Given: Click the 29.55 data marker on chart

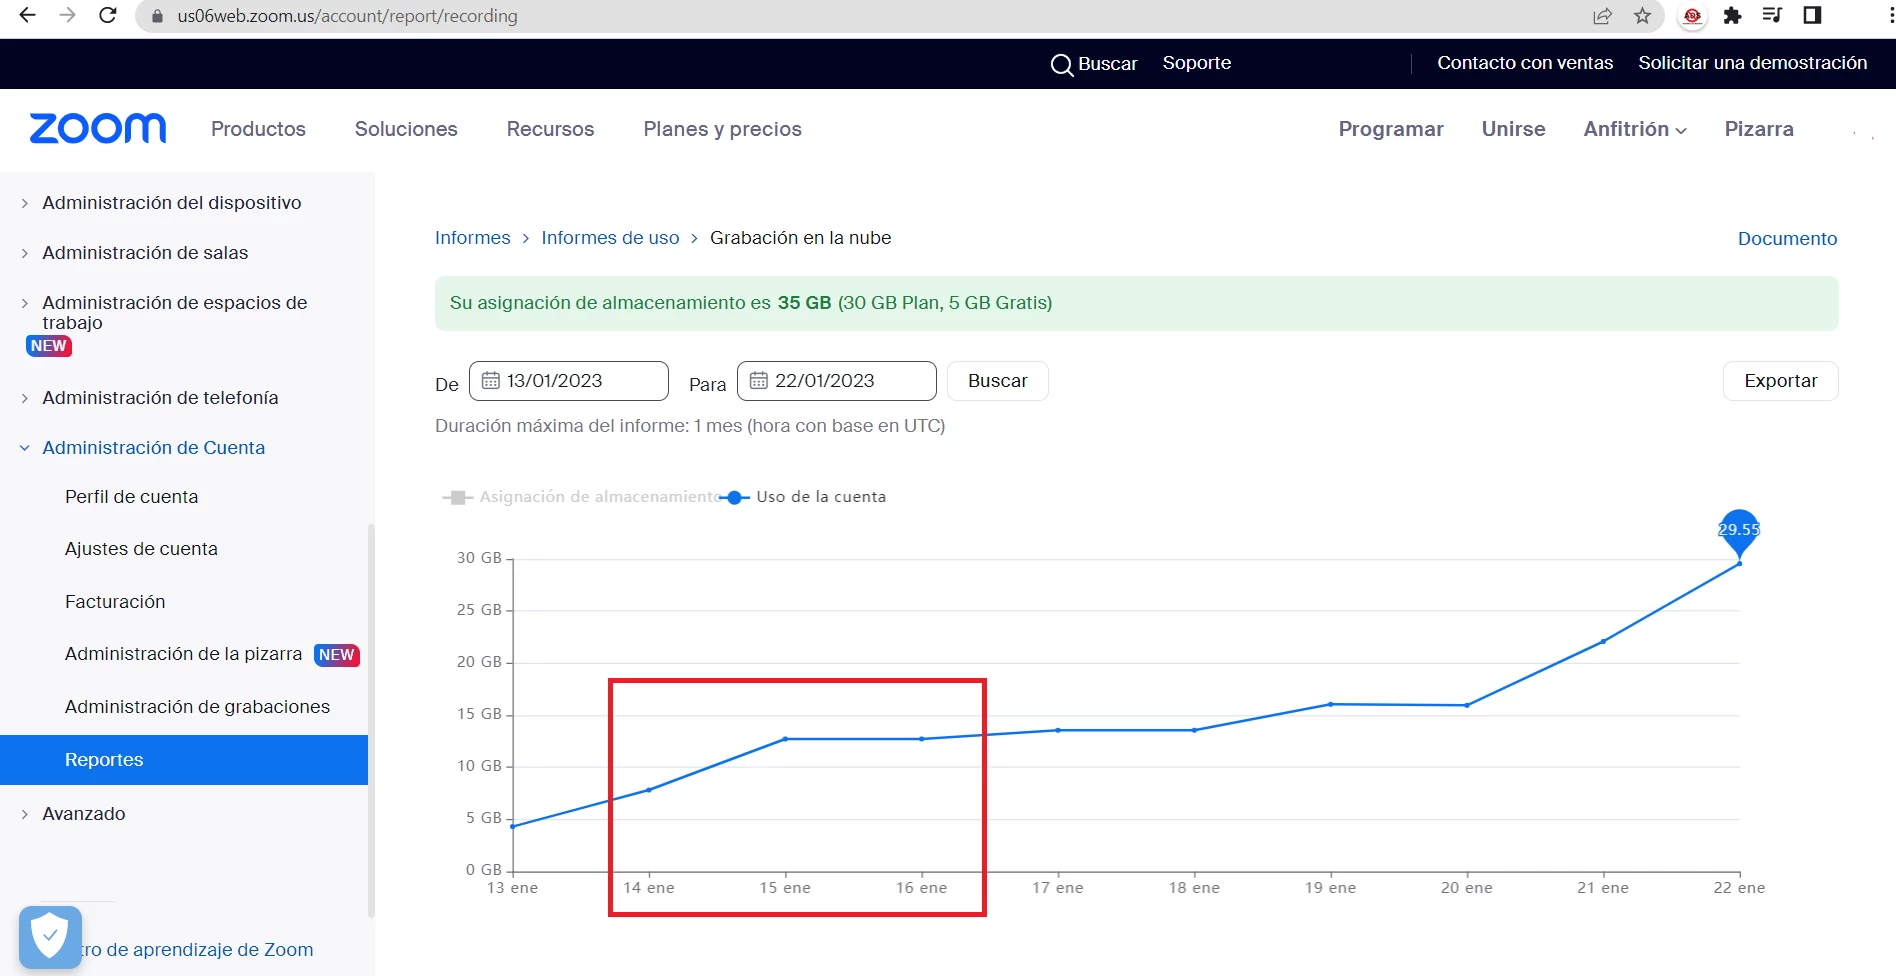Looking at the screenshot, I should [1739, 531].
